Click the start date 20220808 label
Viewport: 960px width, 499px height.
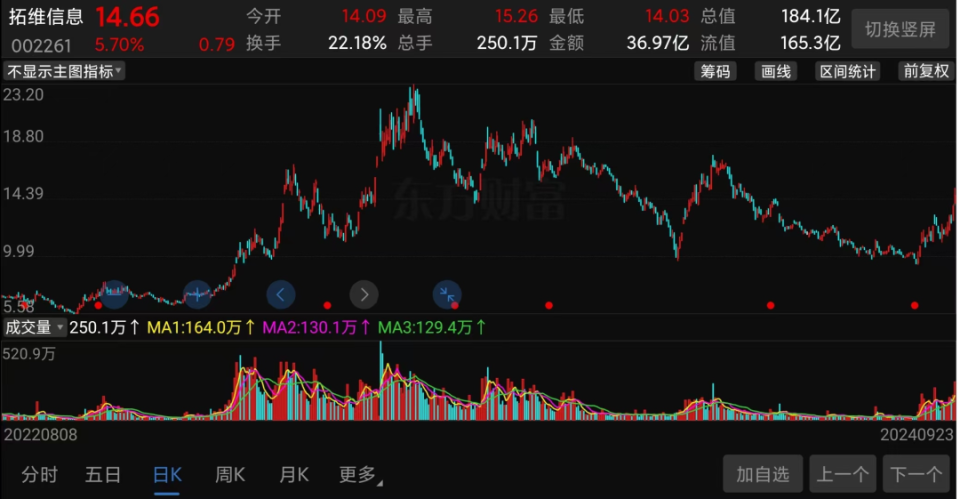40,435
